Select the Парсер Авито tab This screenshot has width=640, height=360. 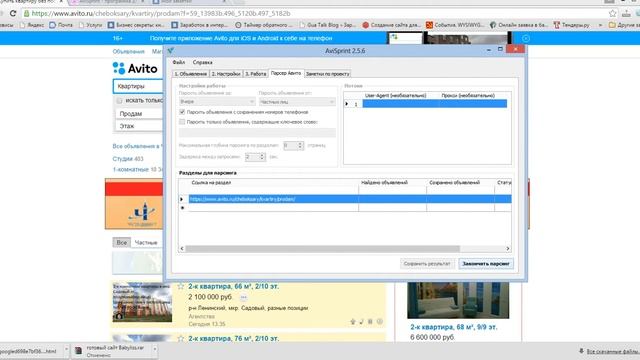(x=286, y=73)
